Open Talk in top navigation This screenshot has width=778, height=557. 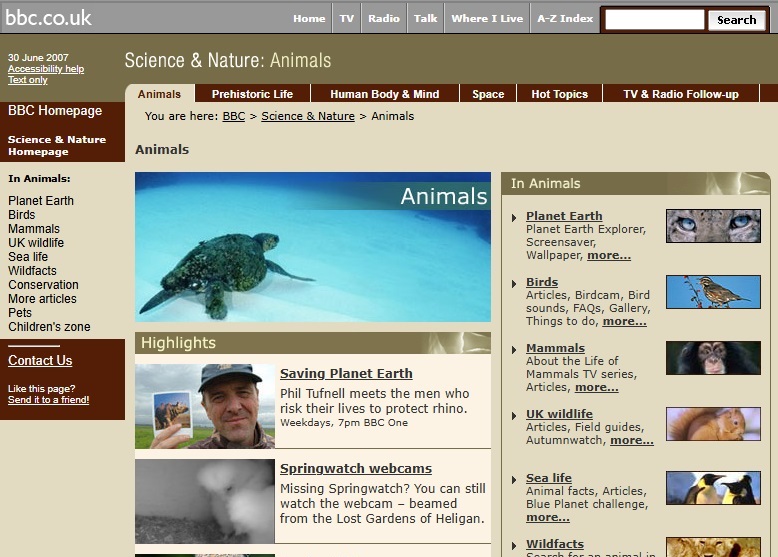coord(425,18)
